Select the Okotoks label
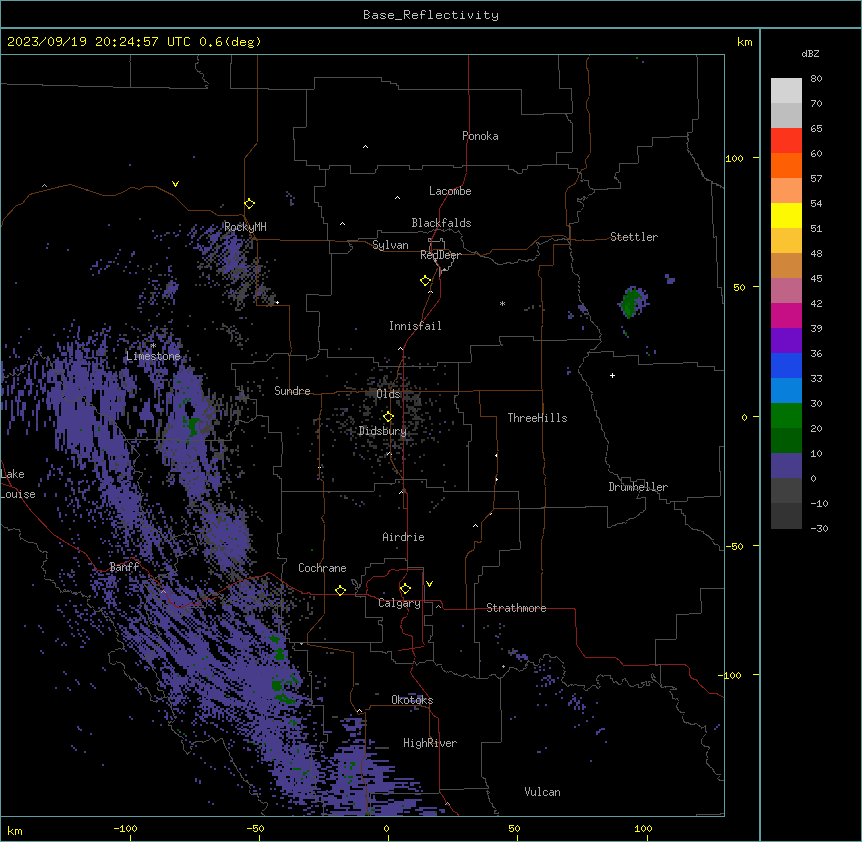Image resolution: width=862 pixels, height=842 pixels. coord(412,700)
